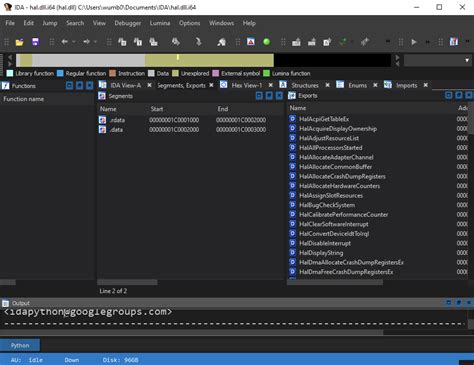The width and height of the screenshot is (474, 365).
Task: Open the Debugger menu
Action: 128,23
